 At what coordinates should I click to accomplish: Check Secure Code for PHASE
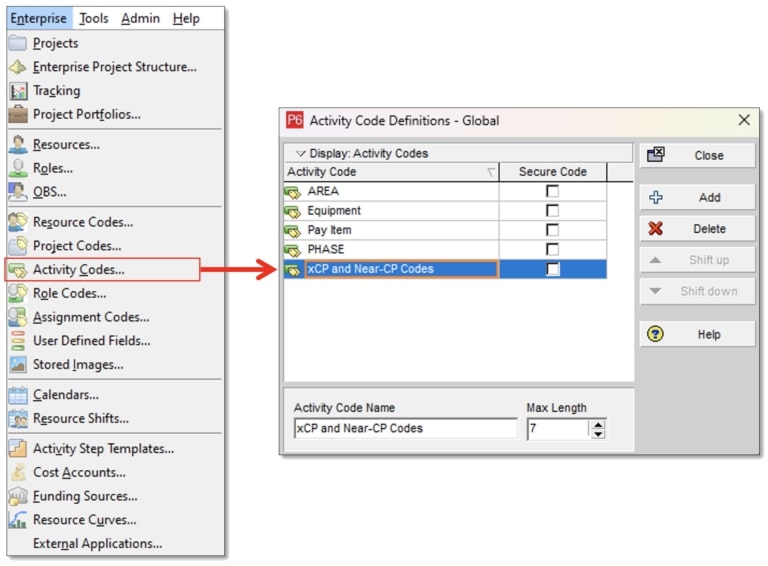[x=552, y=249]
